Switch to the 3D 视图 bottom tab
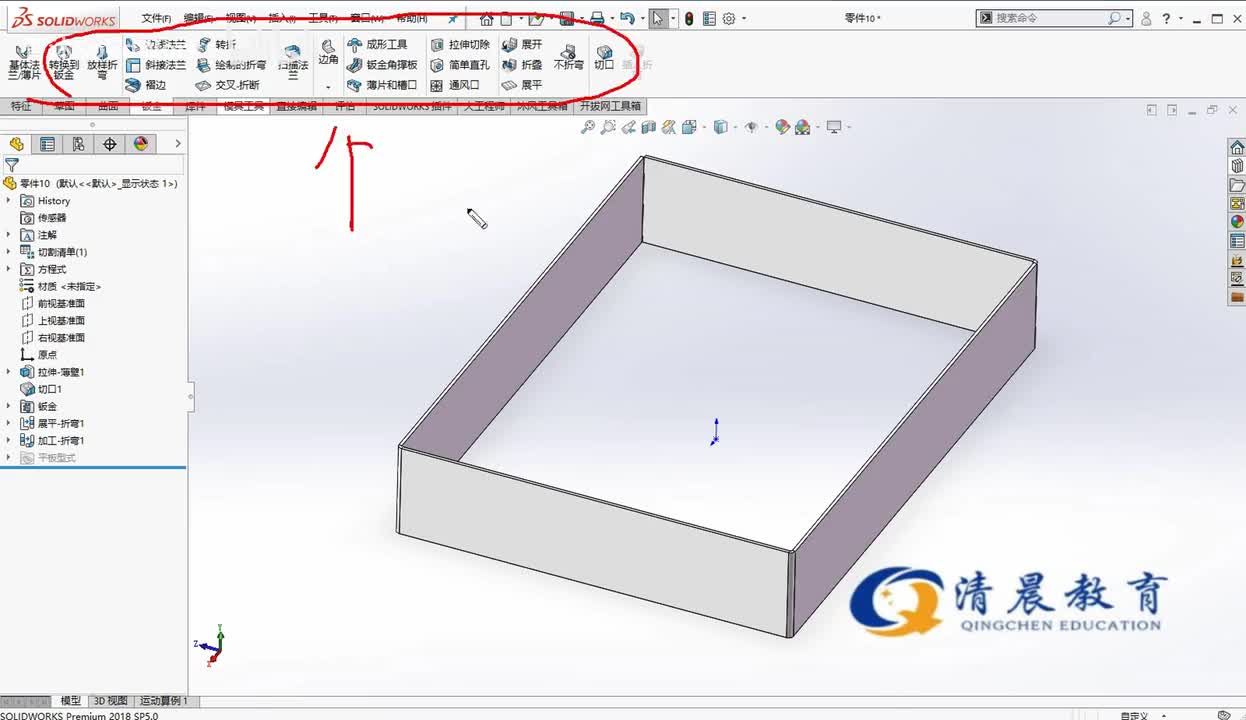Viewport: 1246px width, 720px height. click(x=110, y=701)
